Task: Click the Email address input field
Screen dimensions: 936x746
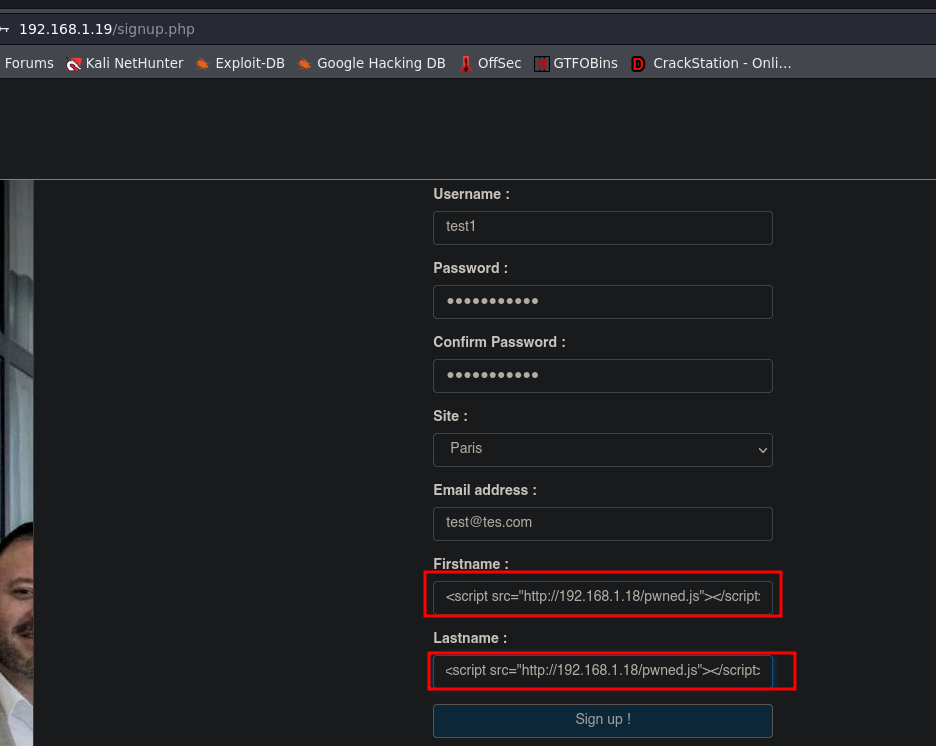Action: tap(603, 523)
